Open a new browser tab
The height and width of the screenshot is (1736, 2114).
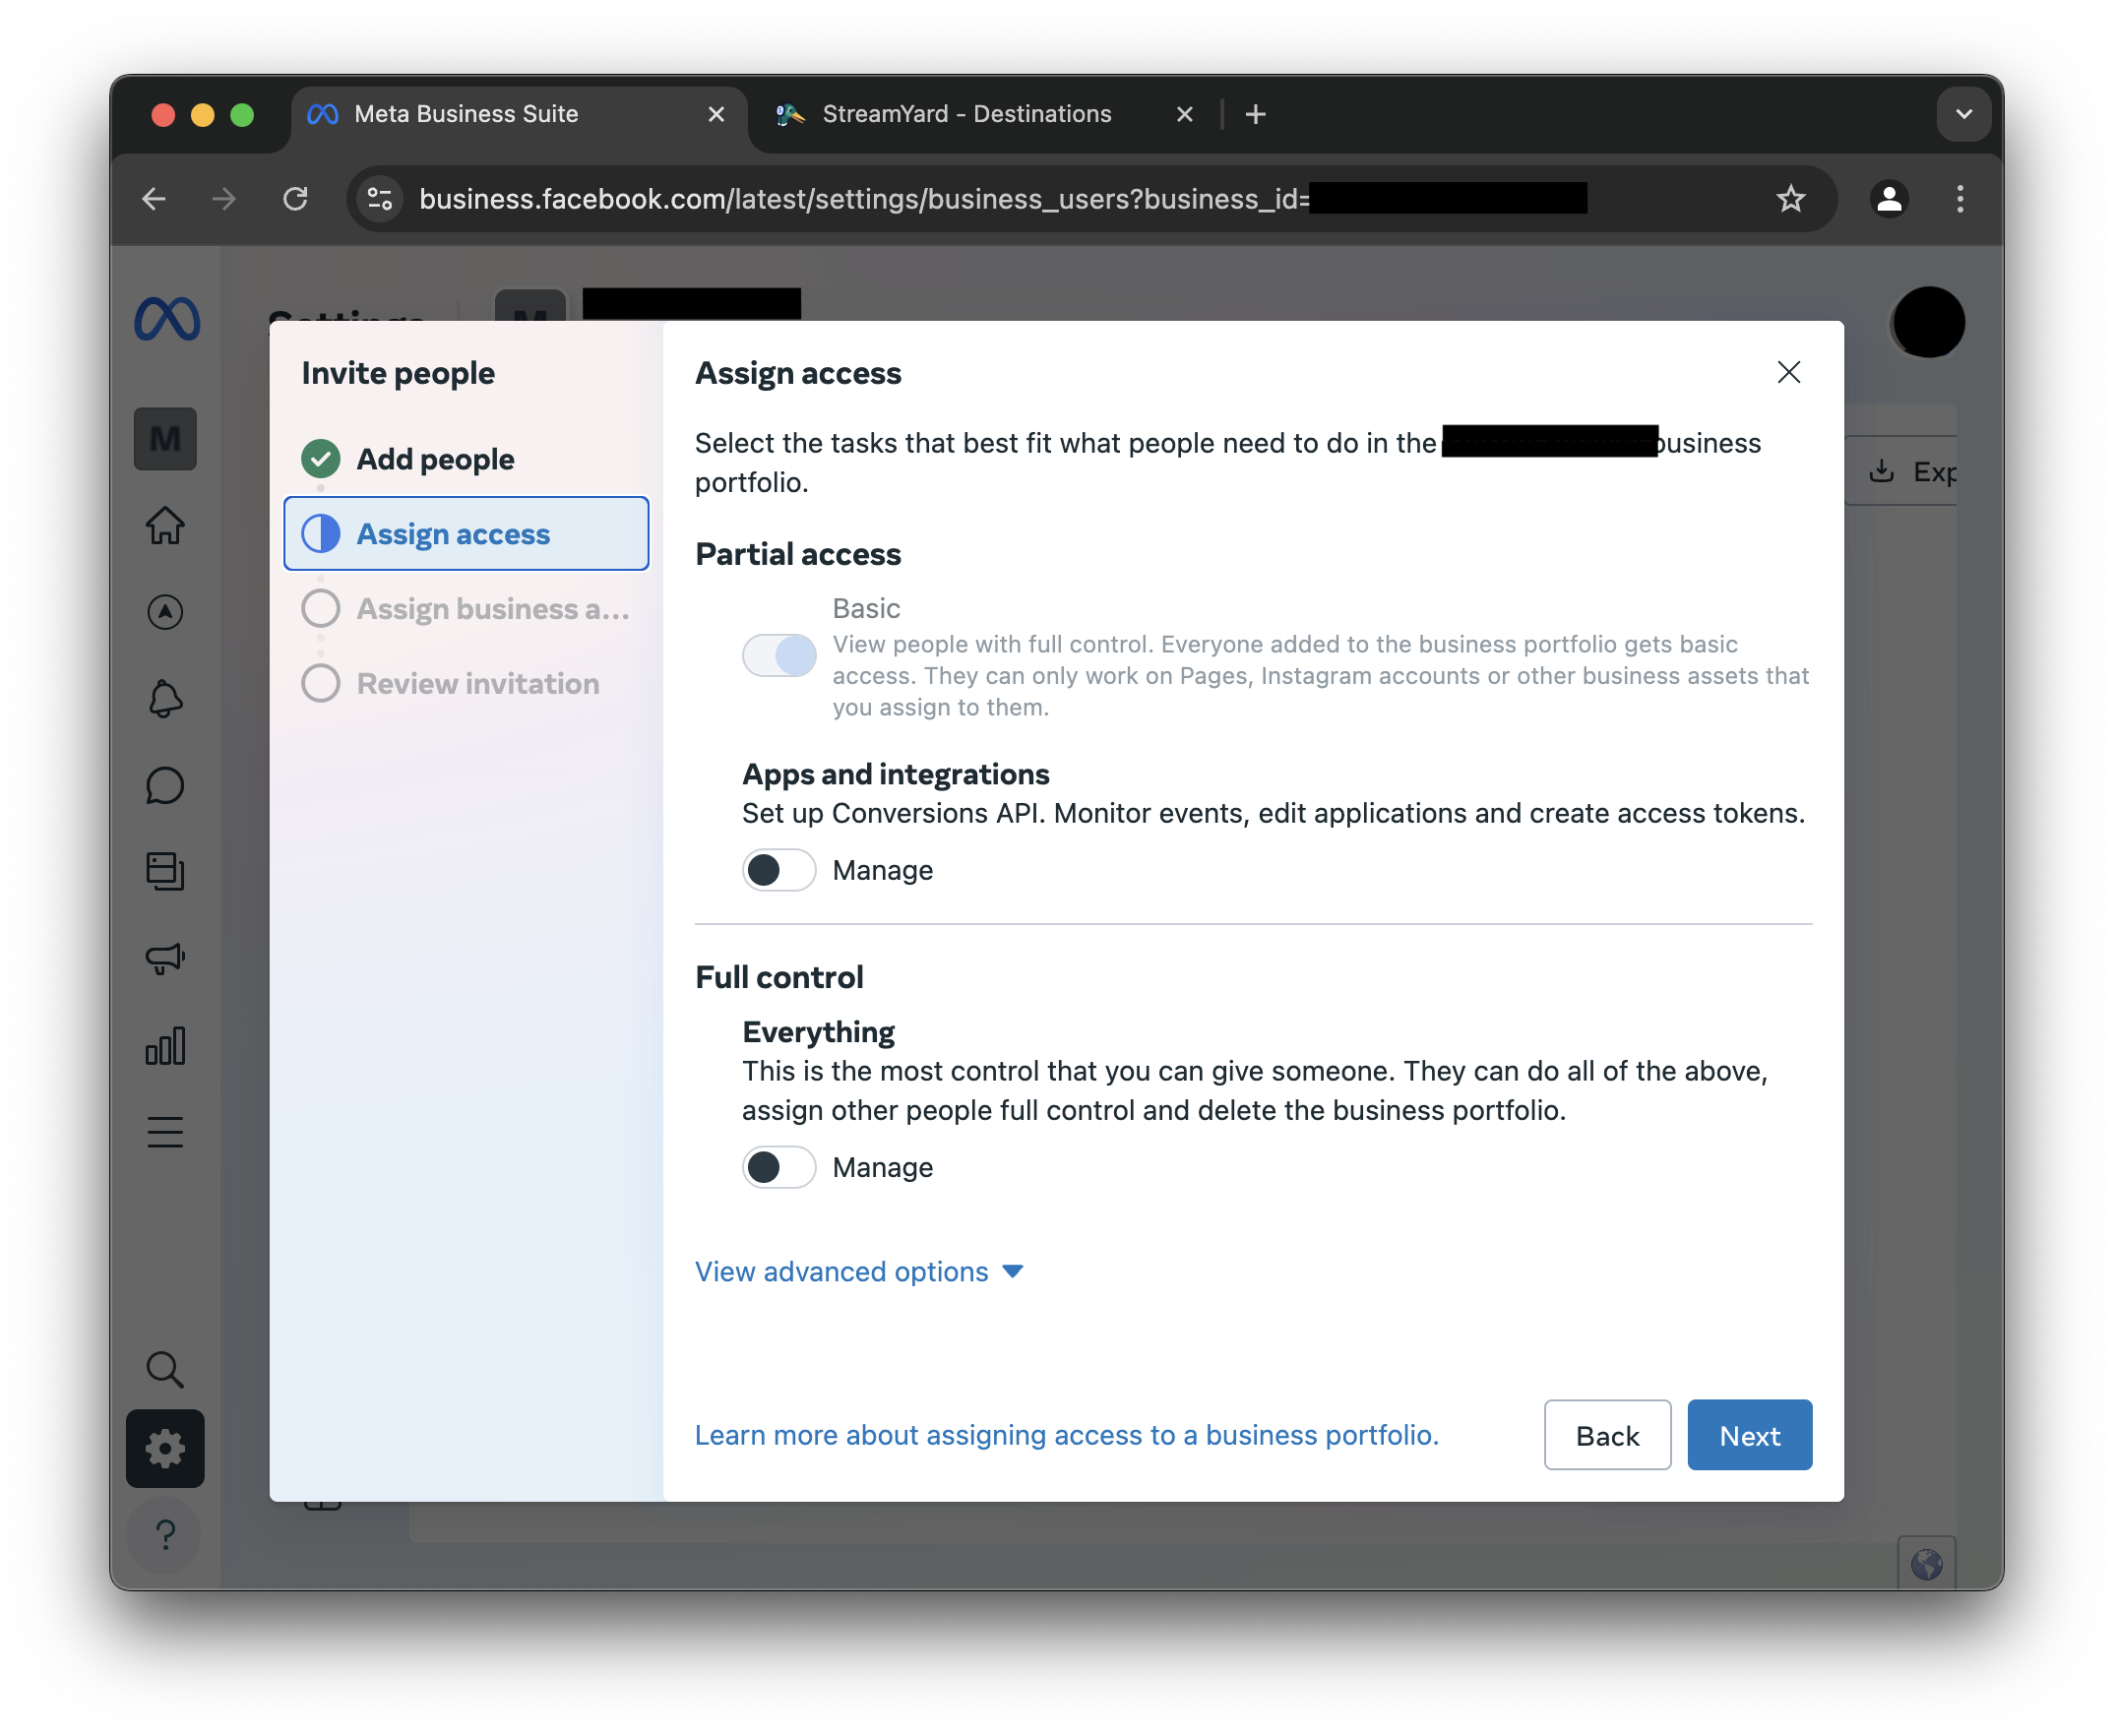1256,114
